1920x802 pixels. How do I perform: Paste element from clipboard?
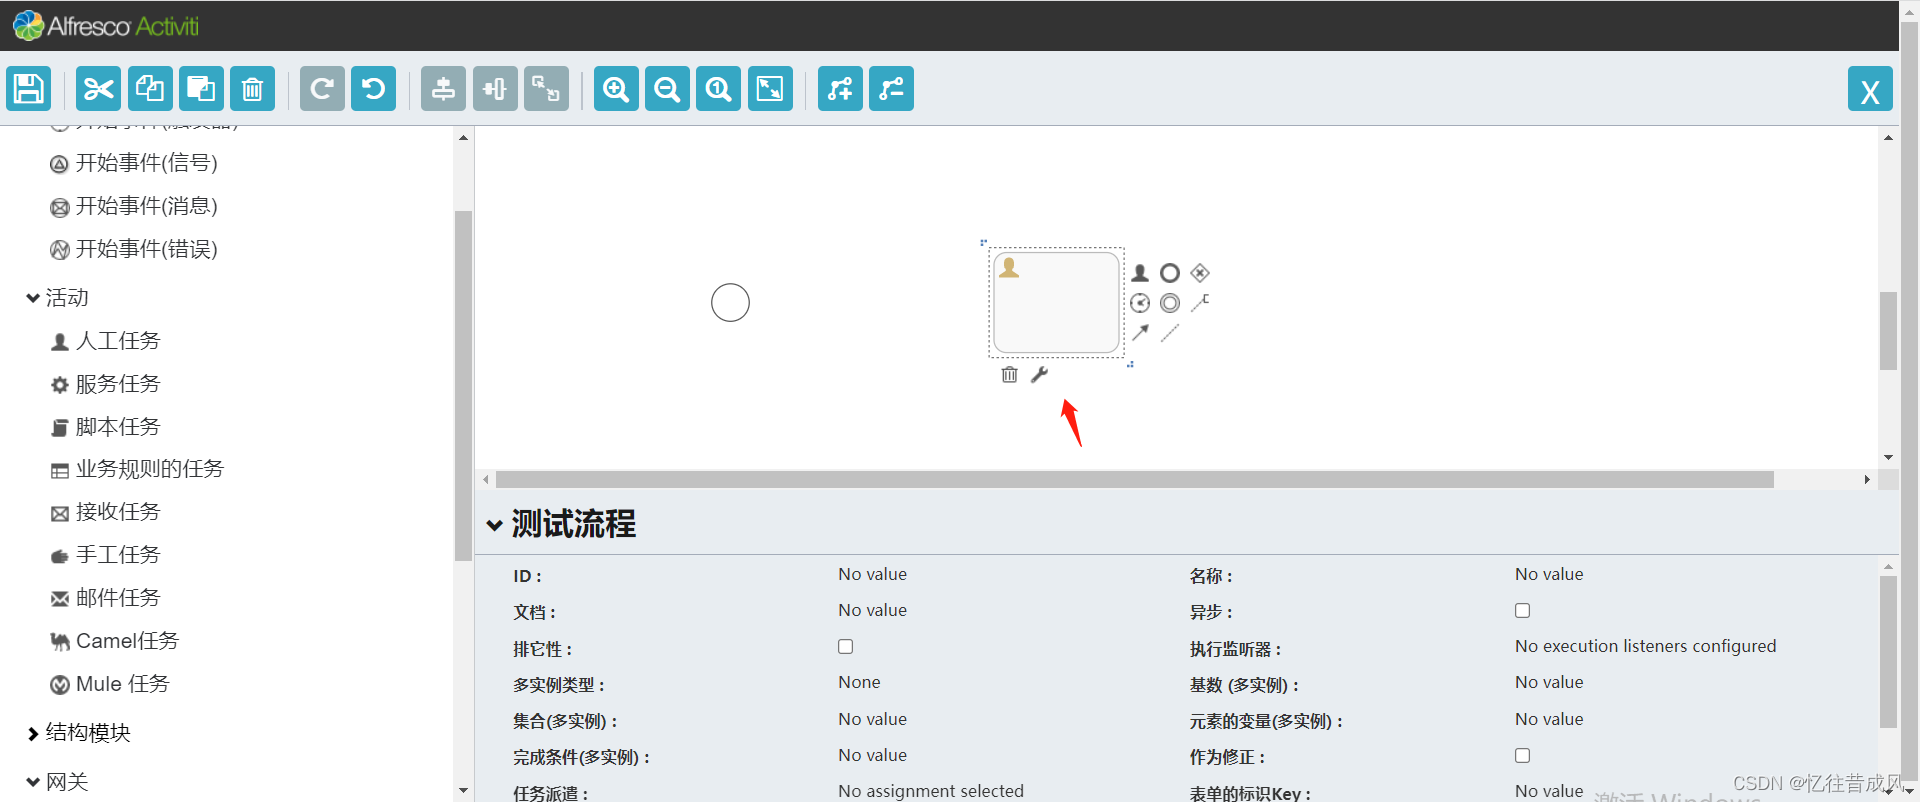(201, 89)
